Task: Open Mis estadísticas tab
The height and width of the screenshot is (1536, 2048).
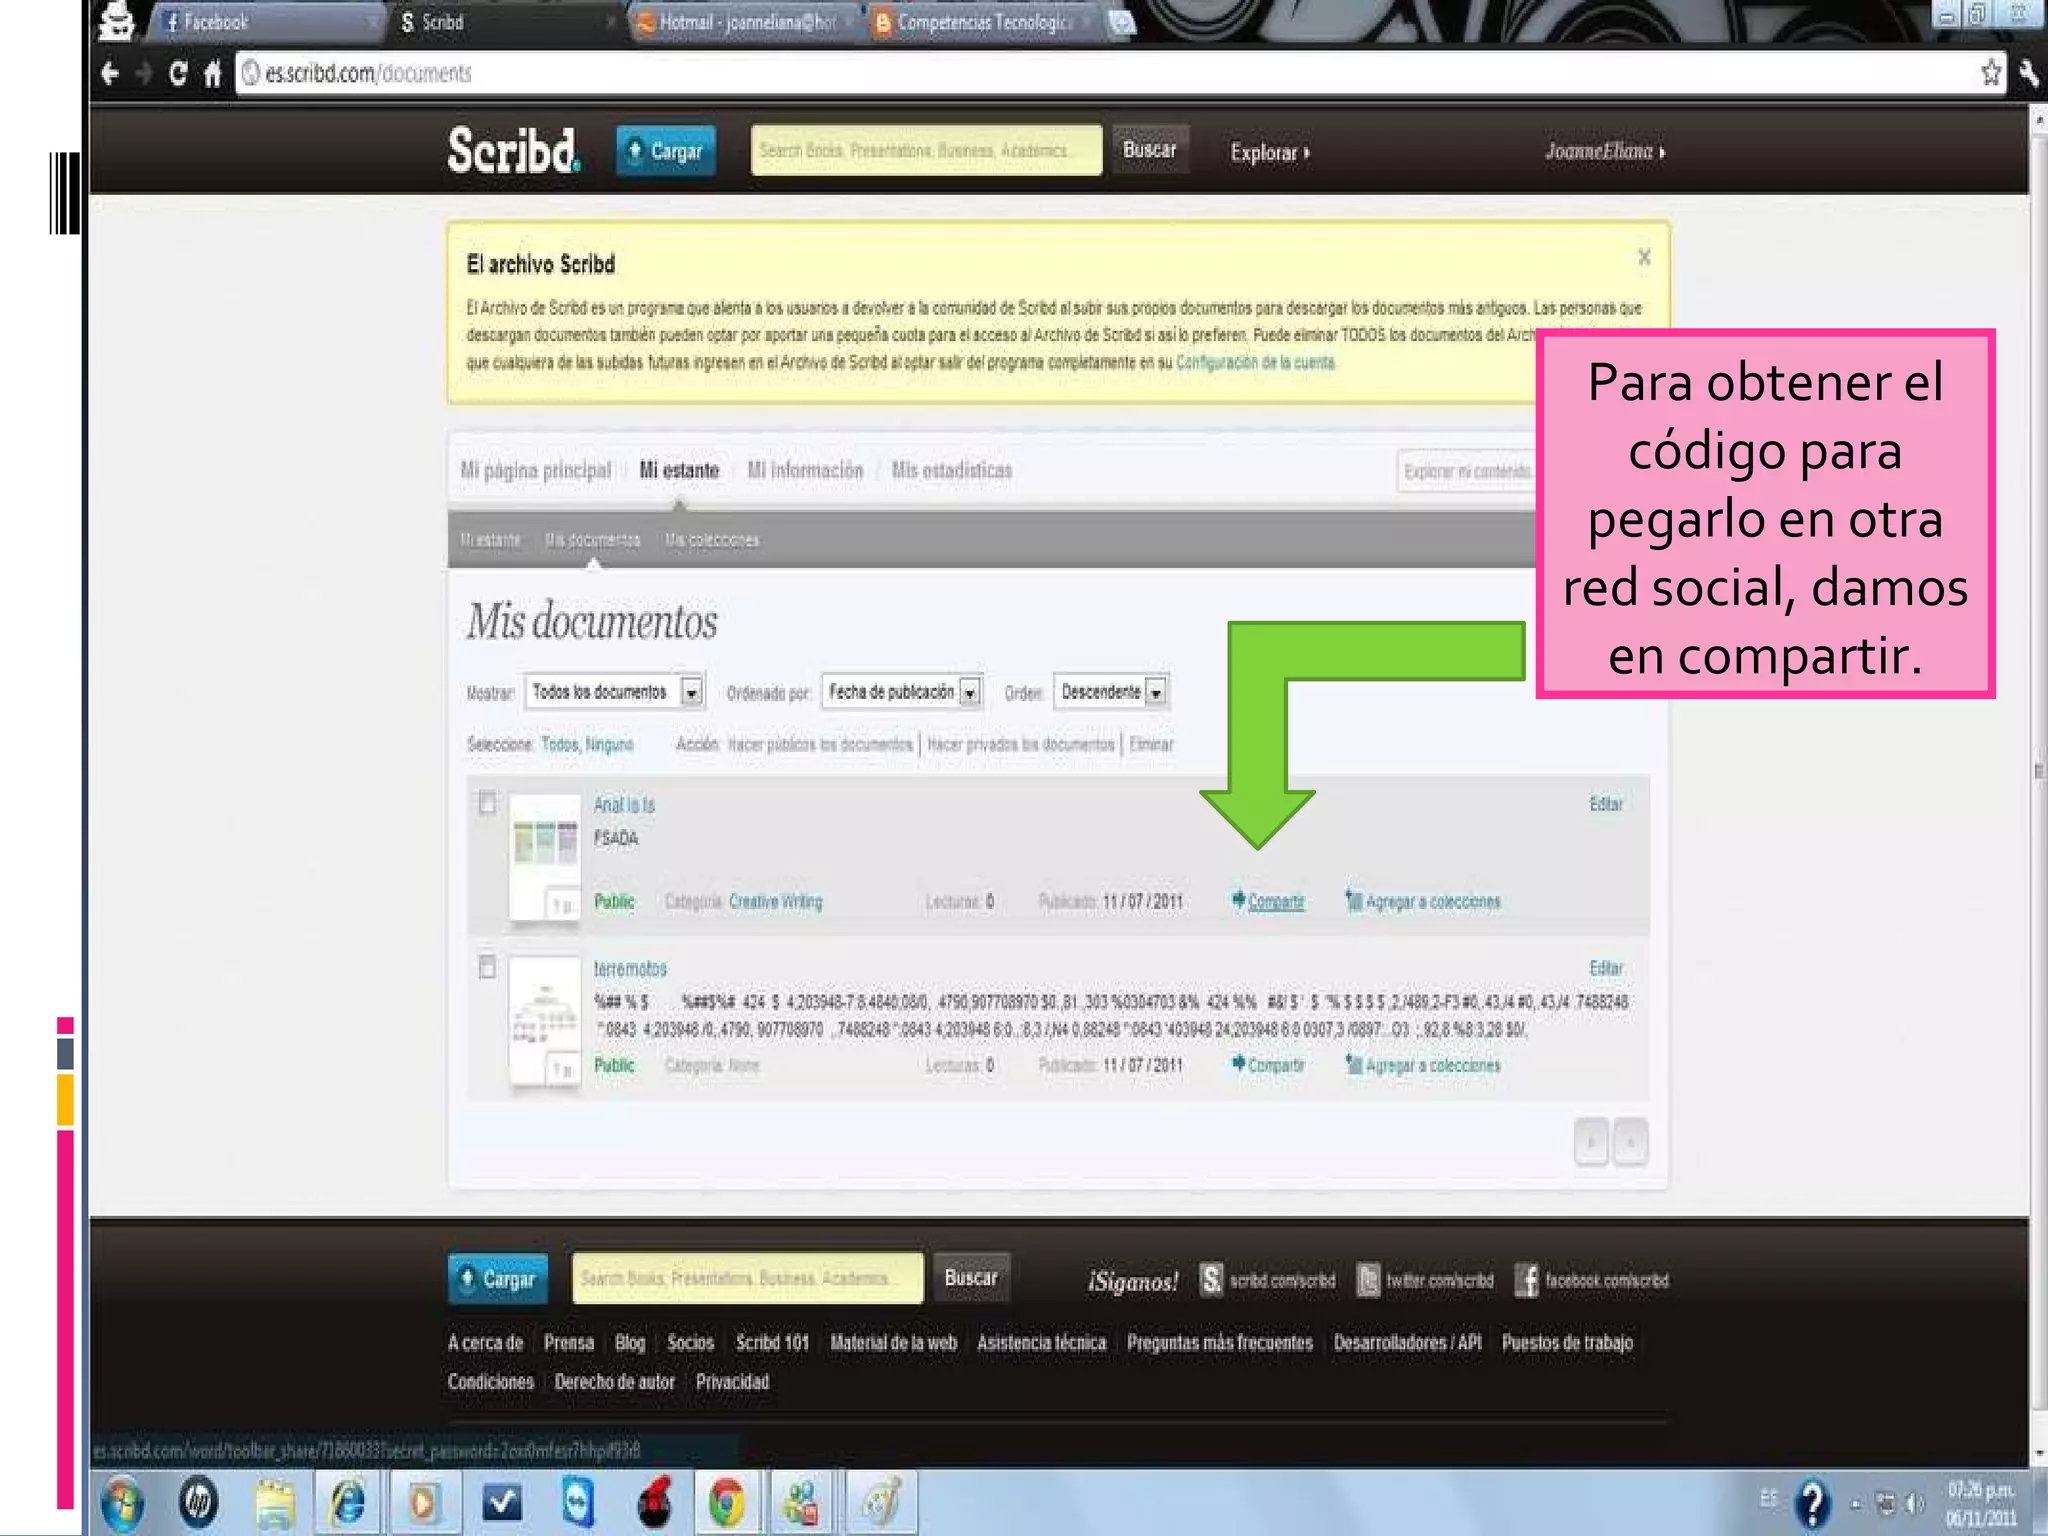Action: (951, 470)
